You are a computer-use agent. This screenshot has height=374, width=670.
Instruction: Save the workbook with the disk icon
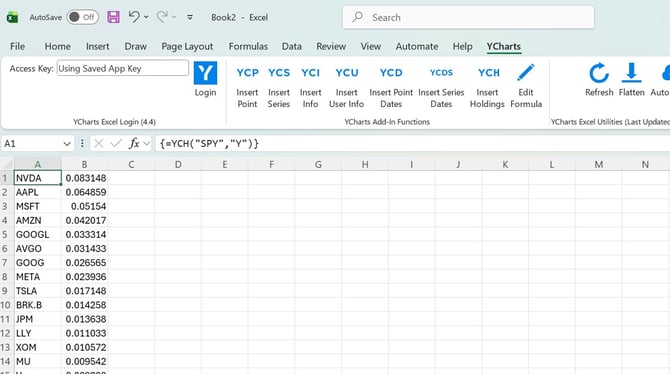click(113, 17)
